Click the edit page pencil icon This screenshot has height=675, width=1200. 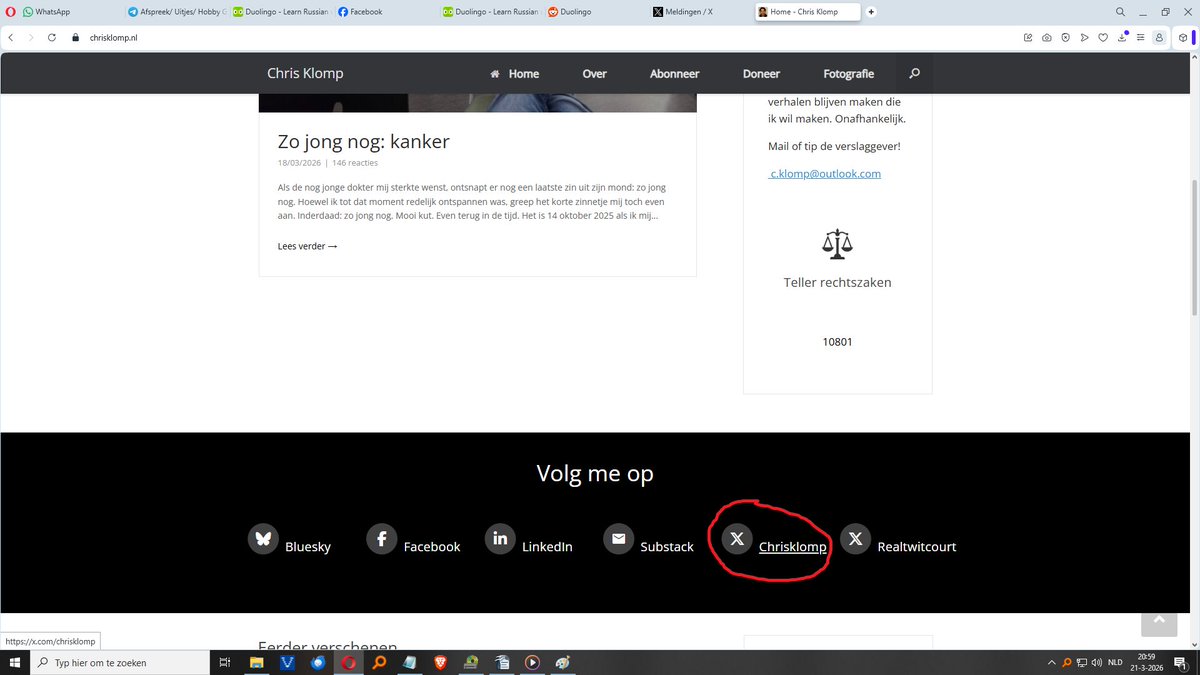tap(1028, 37)
